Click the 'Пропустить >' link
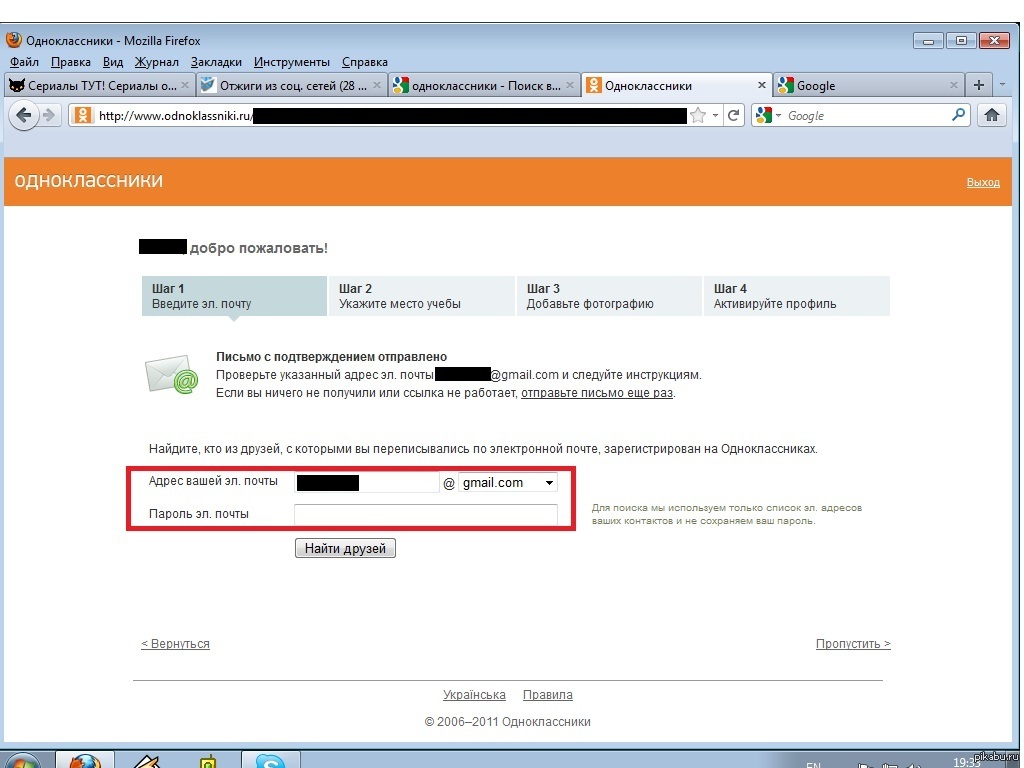Viewport: 1024px width, 768px height. point(853,643)
